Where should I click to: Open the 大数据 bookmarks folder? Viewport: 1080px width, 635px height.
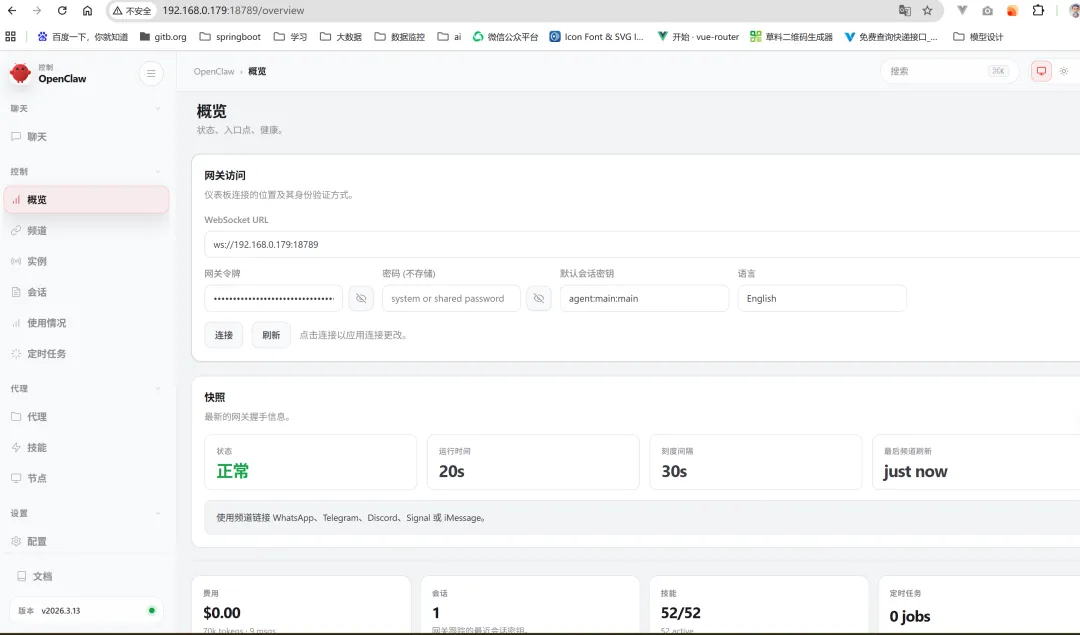coord(341,37)
